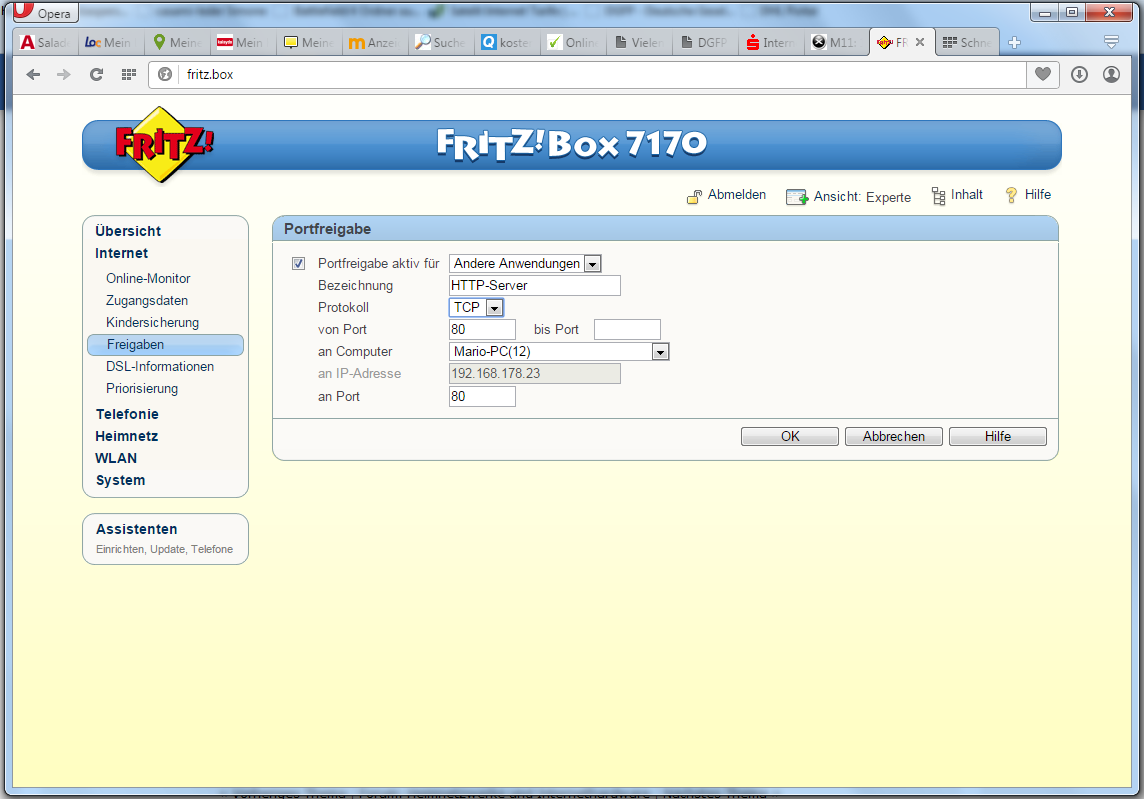Viewport: 1144px width, 799px height.
Task: Open Übersicht in sidebar
Action: coord(128,231)
